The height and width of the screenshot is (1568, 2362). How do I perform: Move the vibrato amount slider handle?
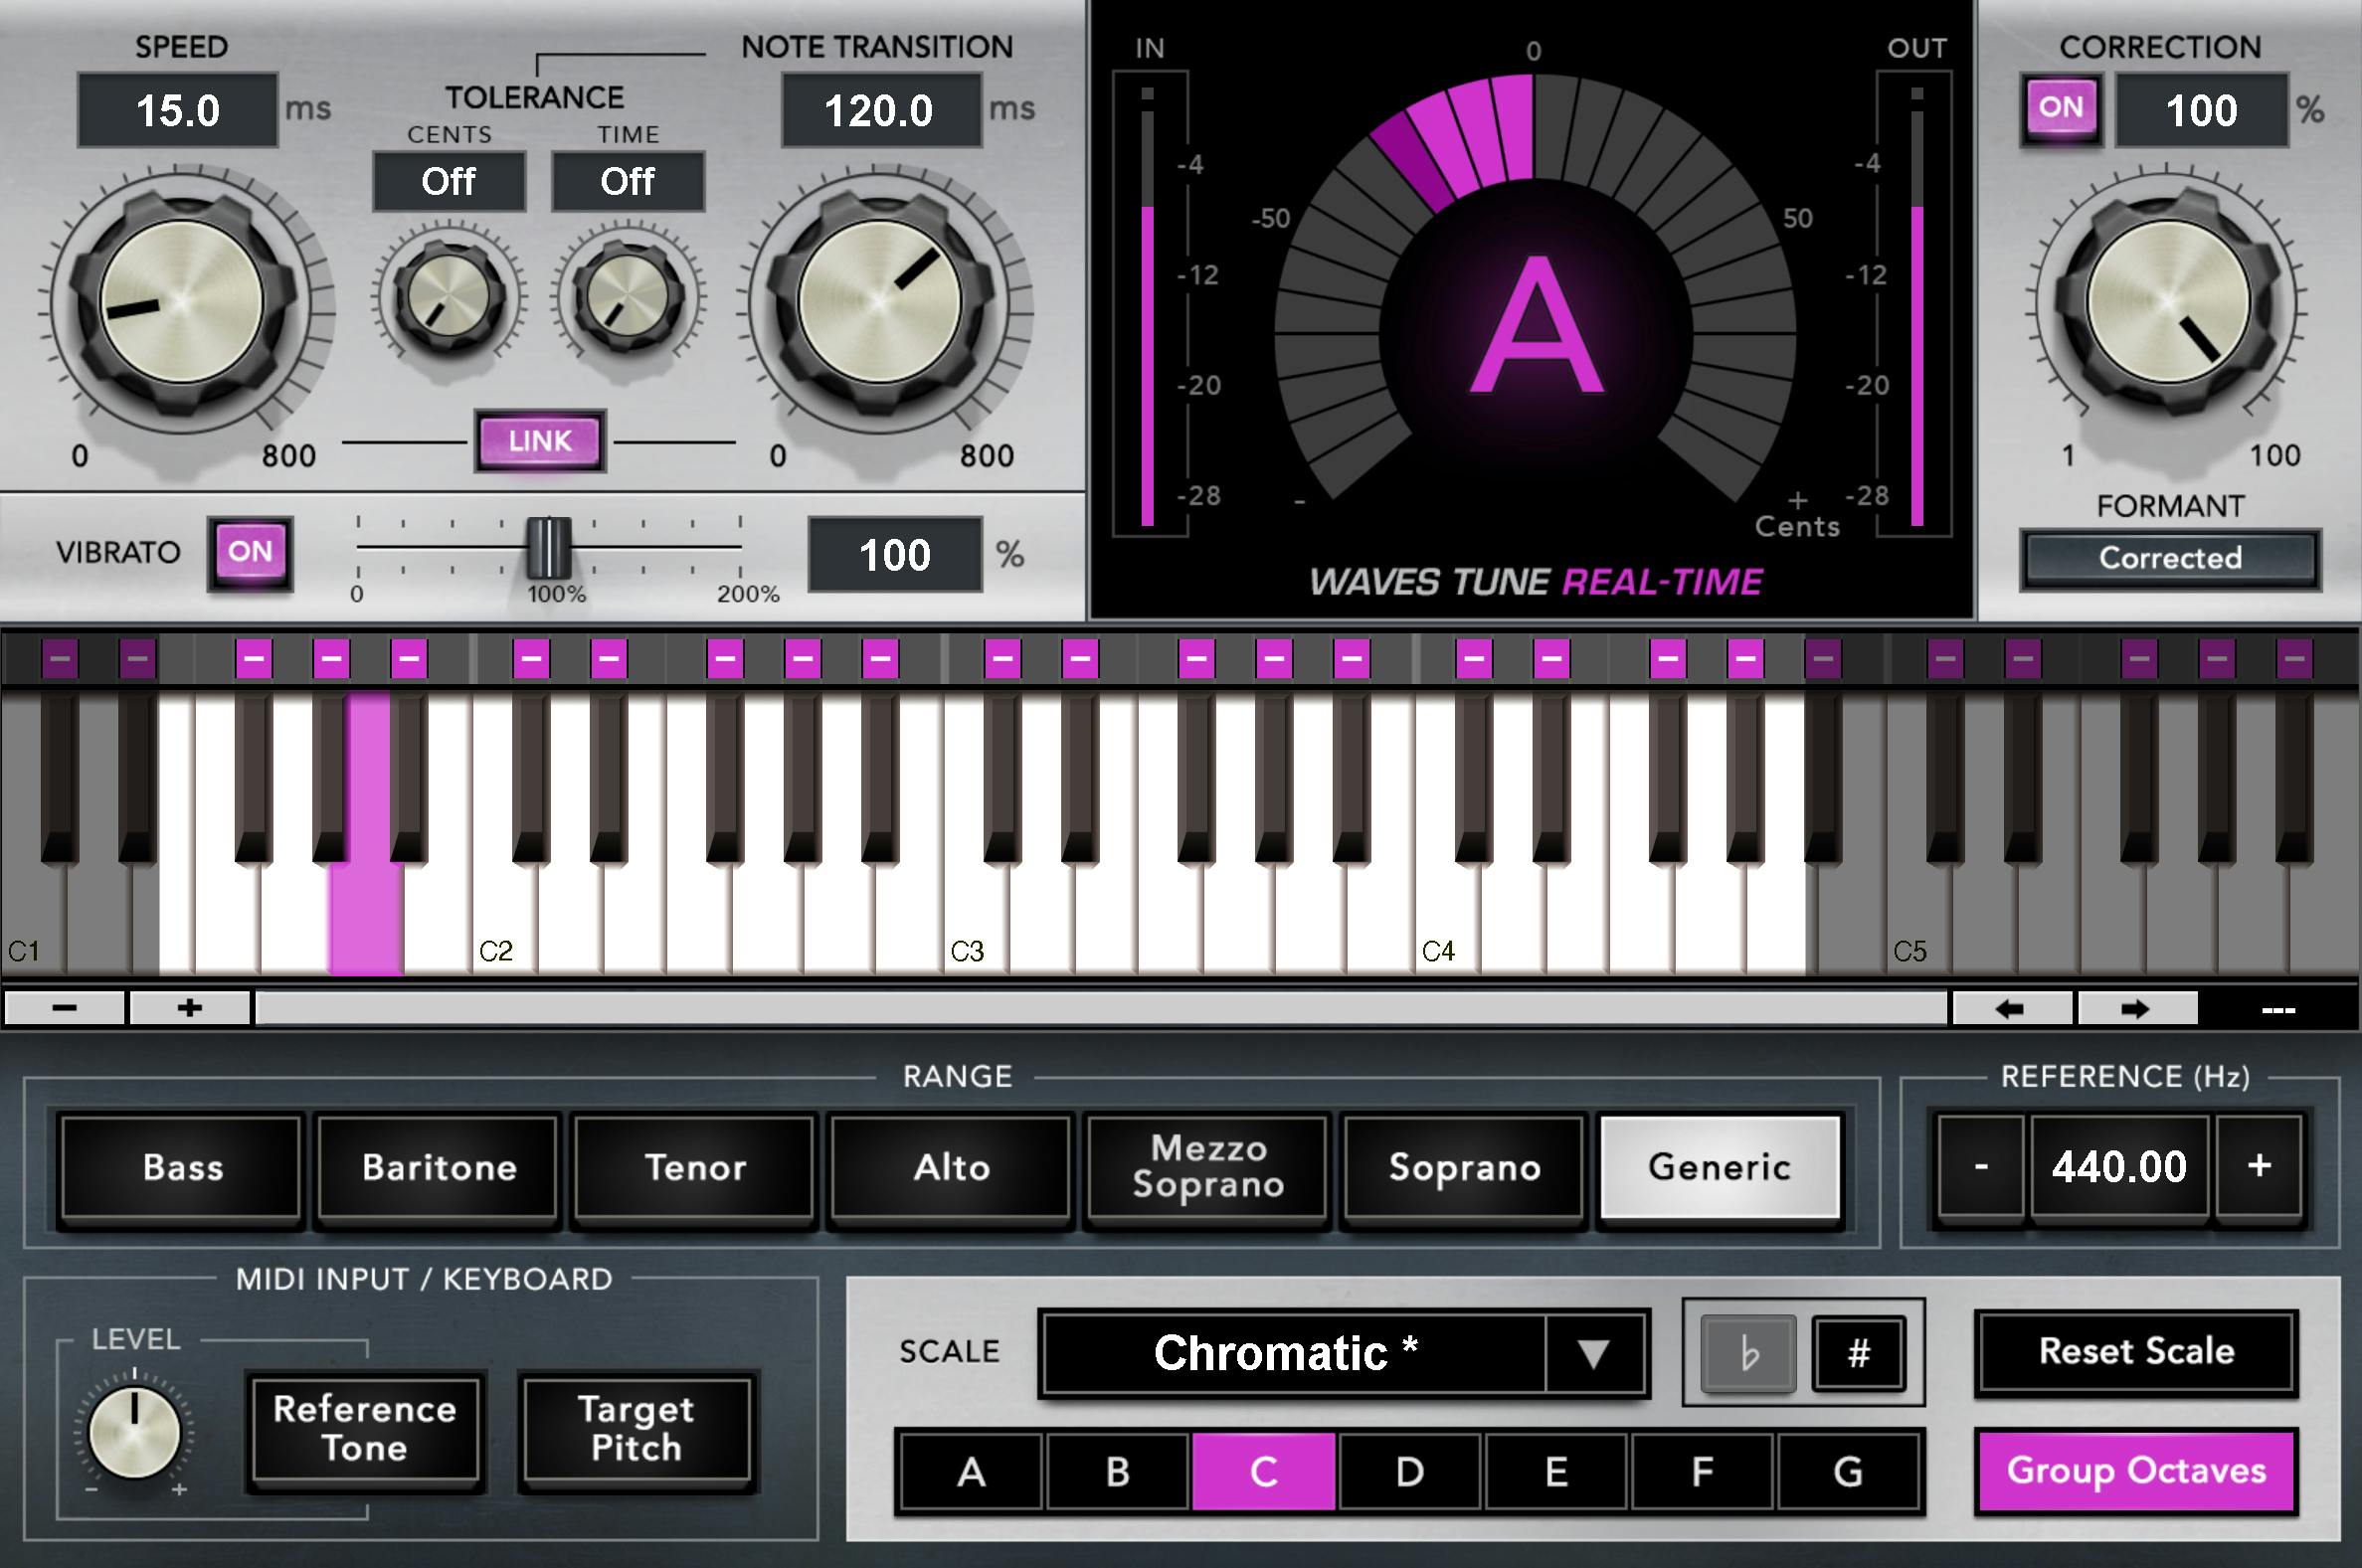point(548,553)
